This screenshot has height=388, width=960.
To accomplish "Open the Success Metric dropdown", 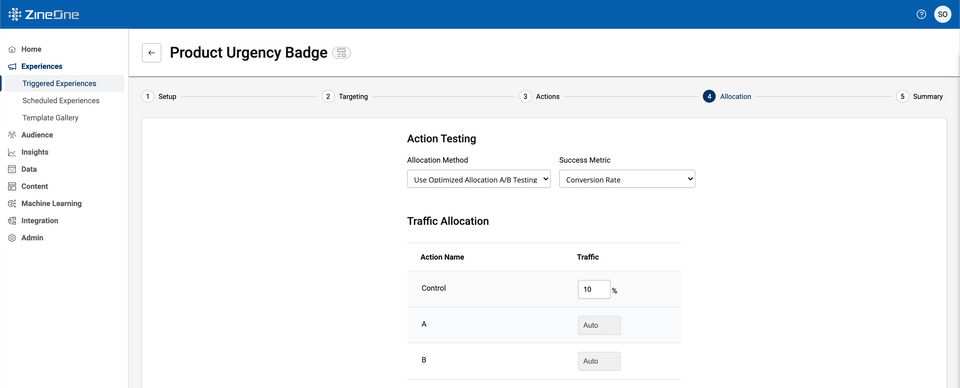I will pyautogui.click(x=627, y=179).
